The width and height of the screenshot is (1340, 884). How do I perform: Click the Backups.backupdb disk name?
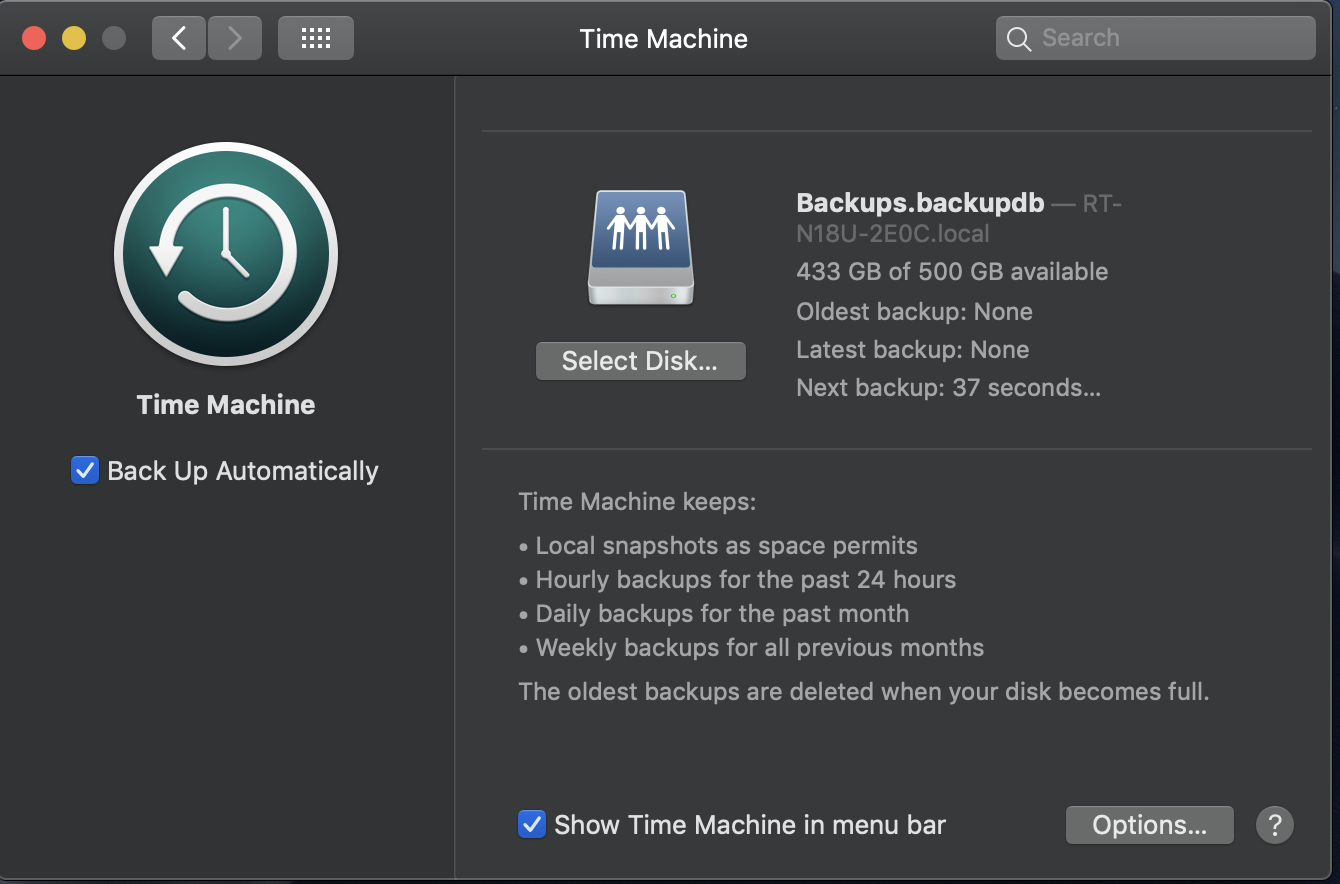pos(919,203)
